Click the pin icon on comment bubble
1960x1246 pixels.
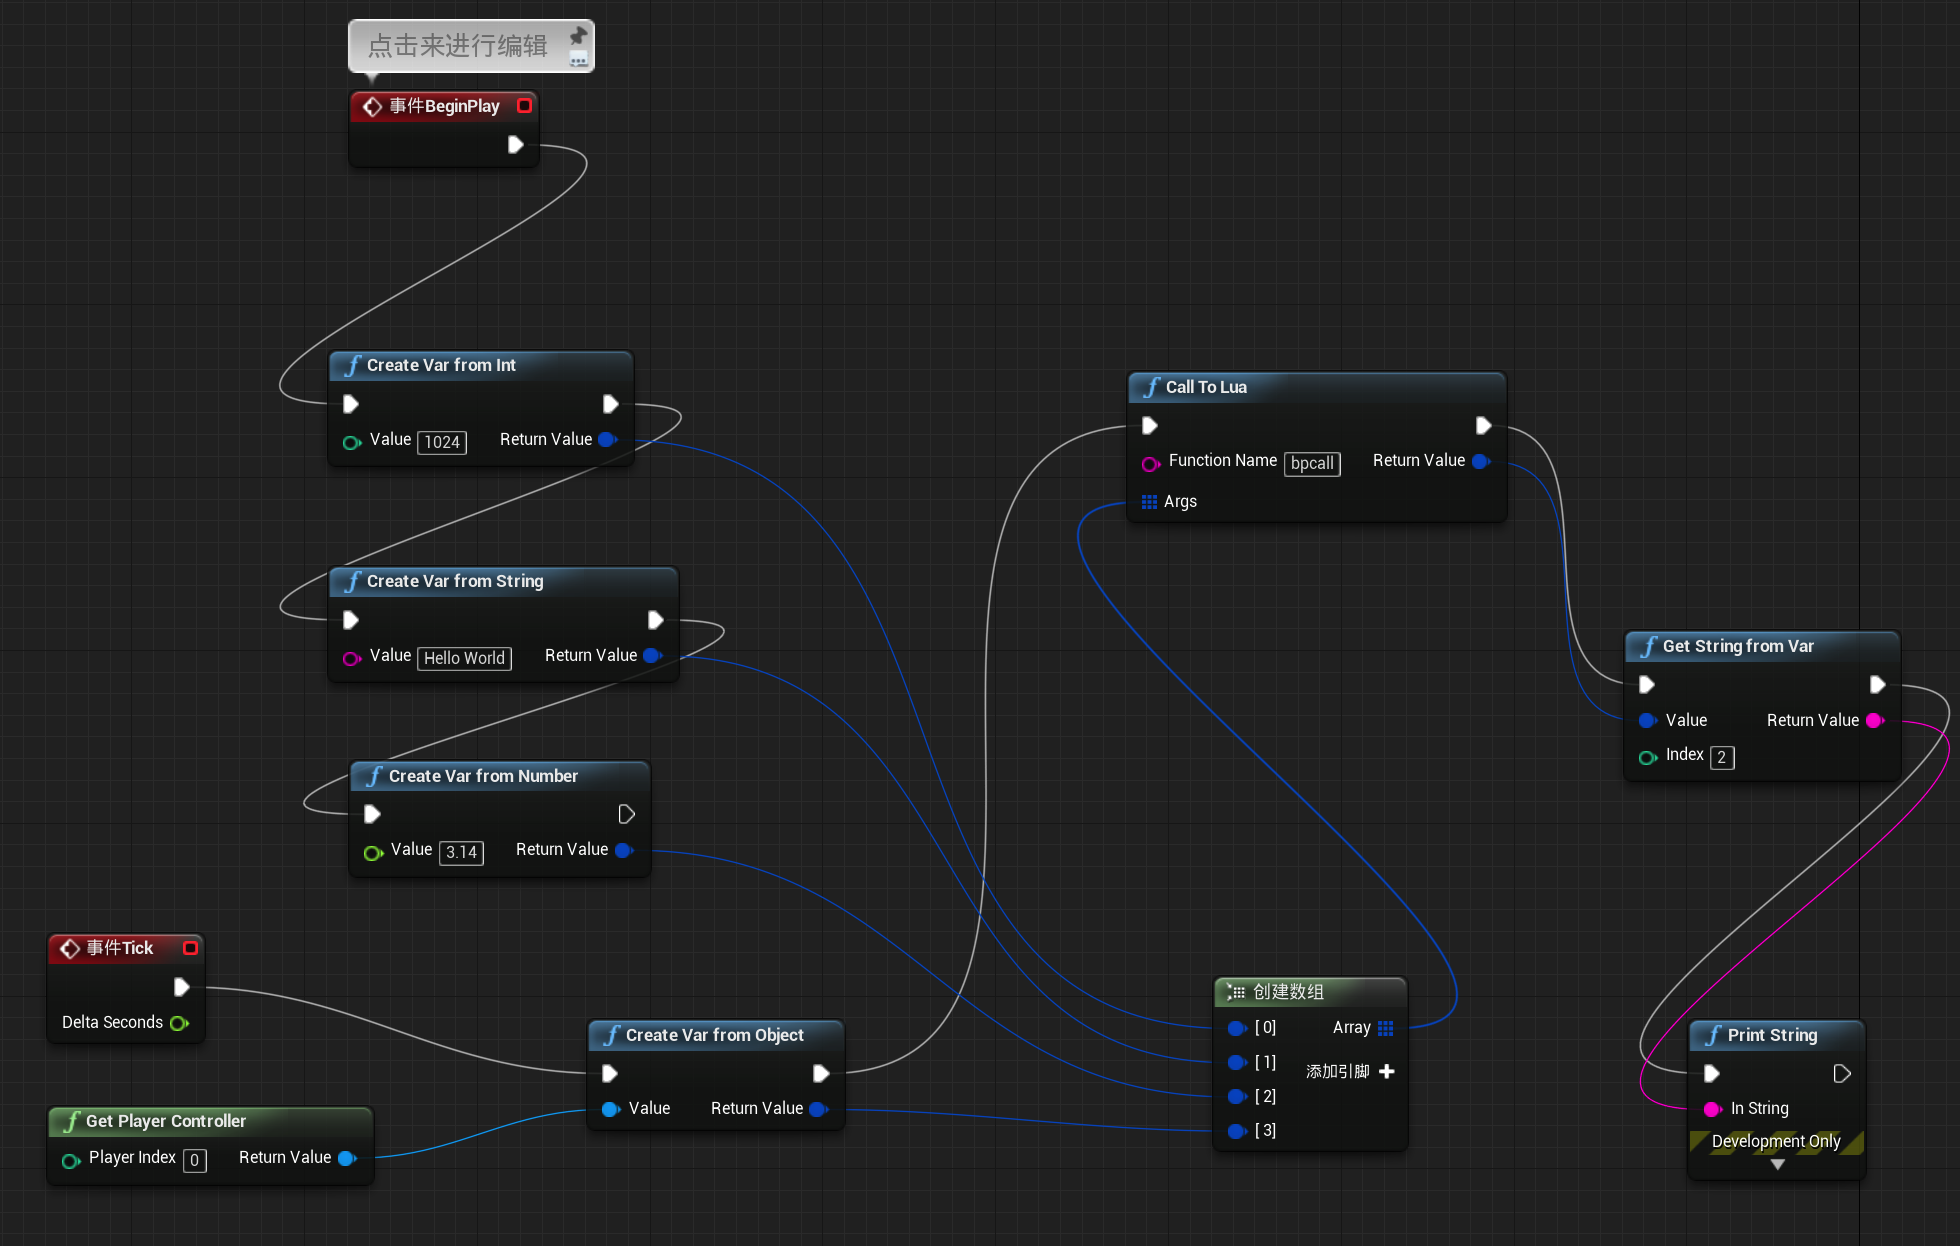pyautogui.click(x=578, y=36)
